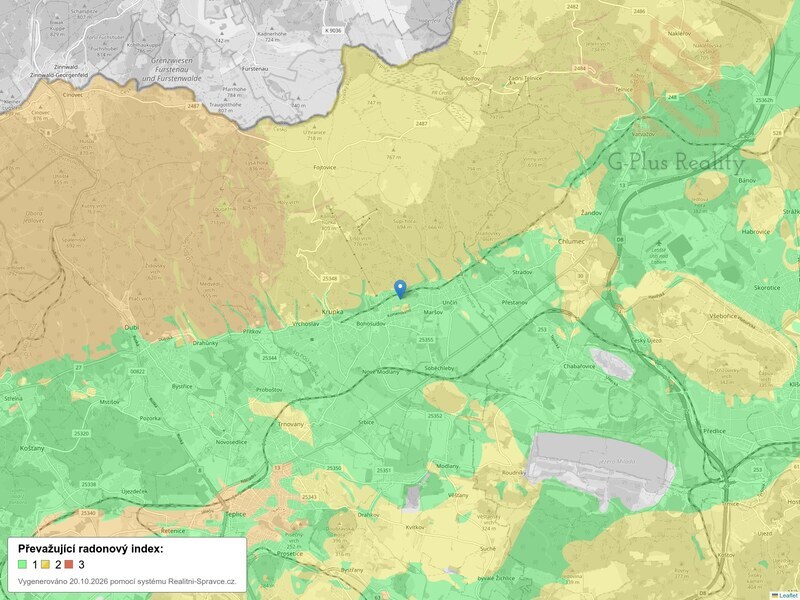Screen dimensions: 800x600
Task: Click the road 25350 shield
Action: (x=334, y=468)
